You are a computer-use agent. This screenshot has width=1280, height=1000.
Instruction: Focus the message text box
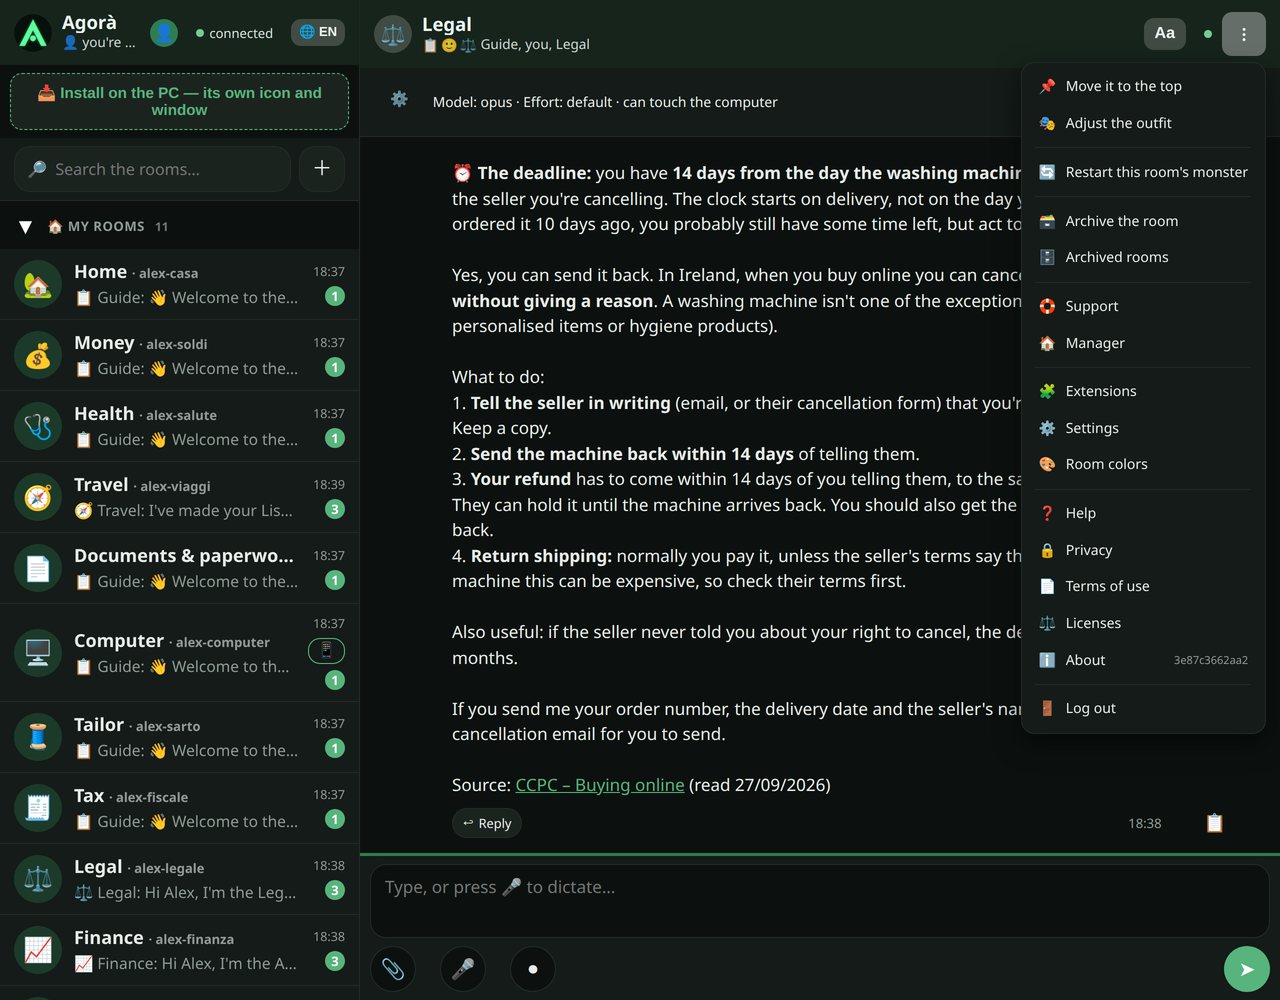tap(820, 900)
